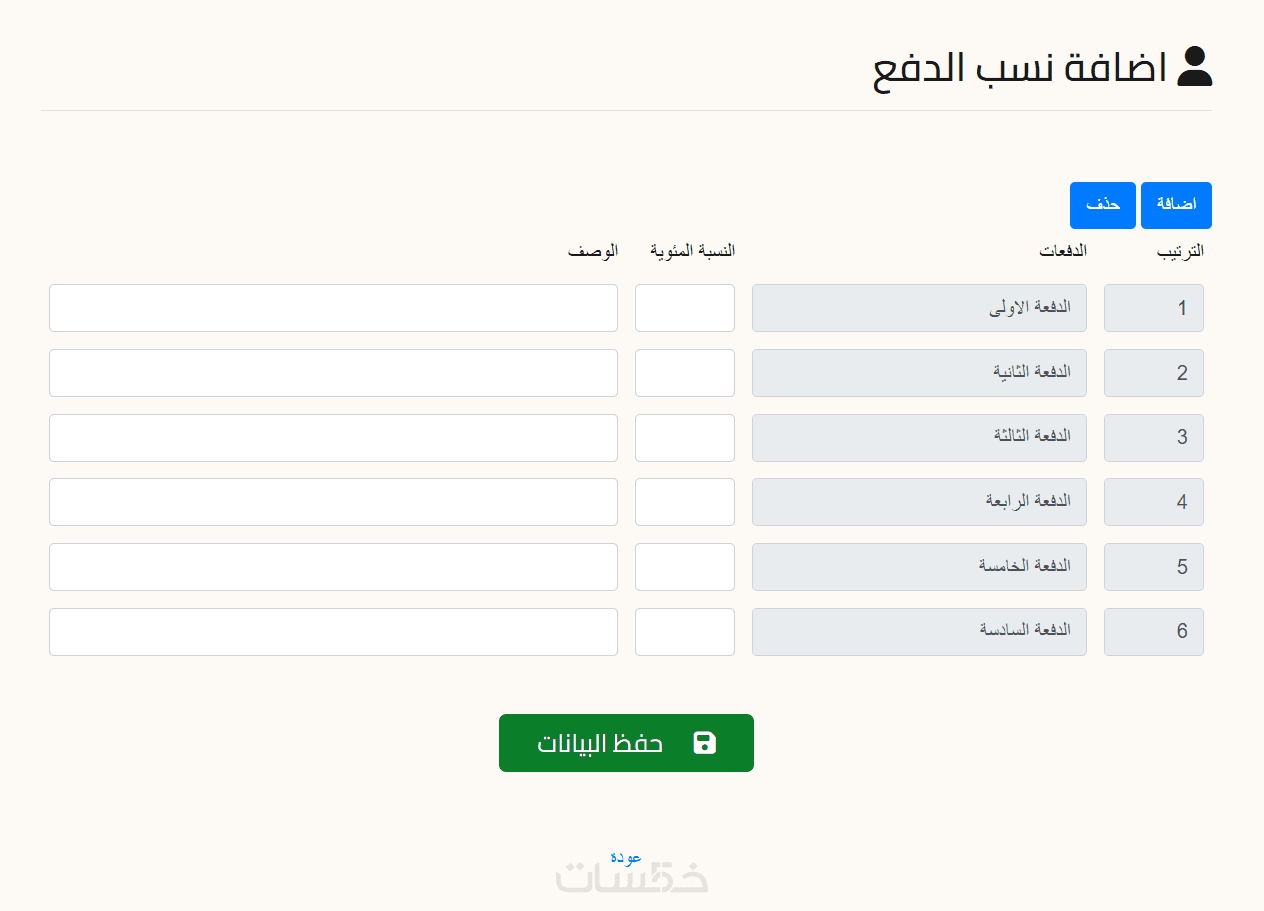
Task: Save data with the green حفظ البيانات button
Action: tap(626, 743)
